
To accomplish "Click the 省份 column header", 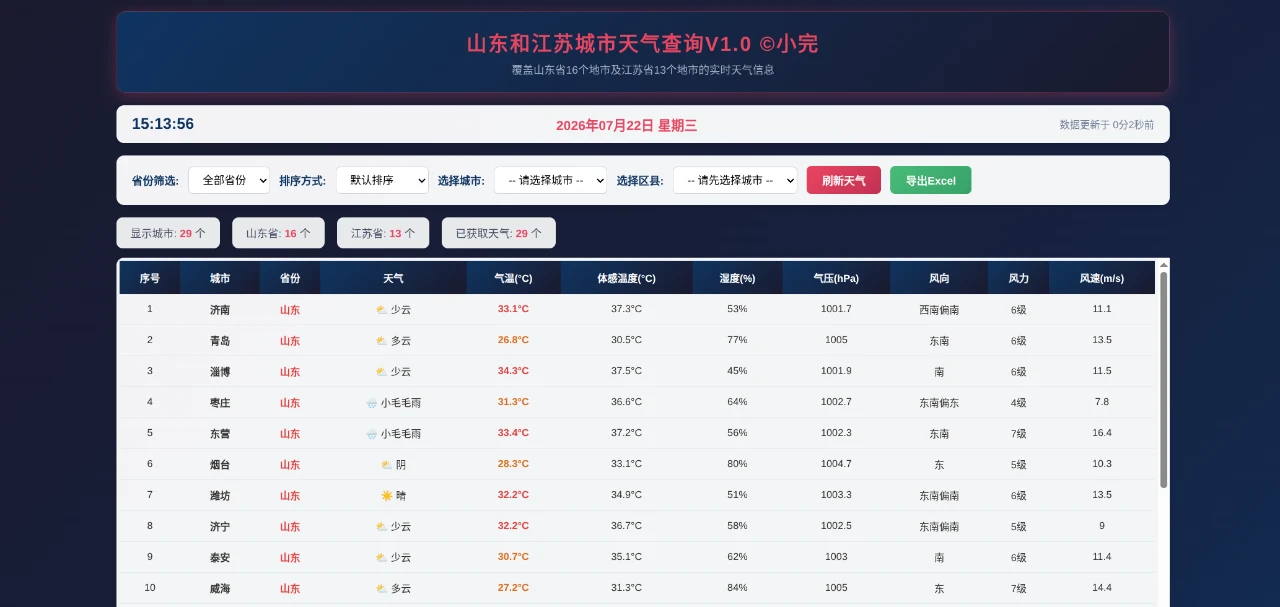I will coord(290,278).
